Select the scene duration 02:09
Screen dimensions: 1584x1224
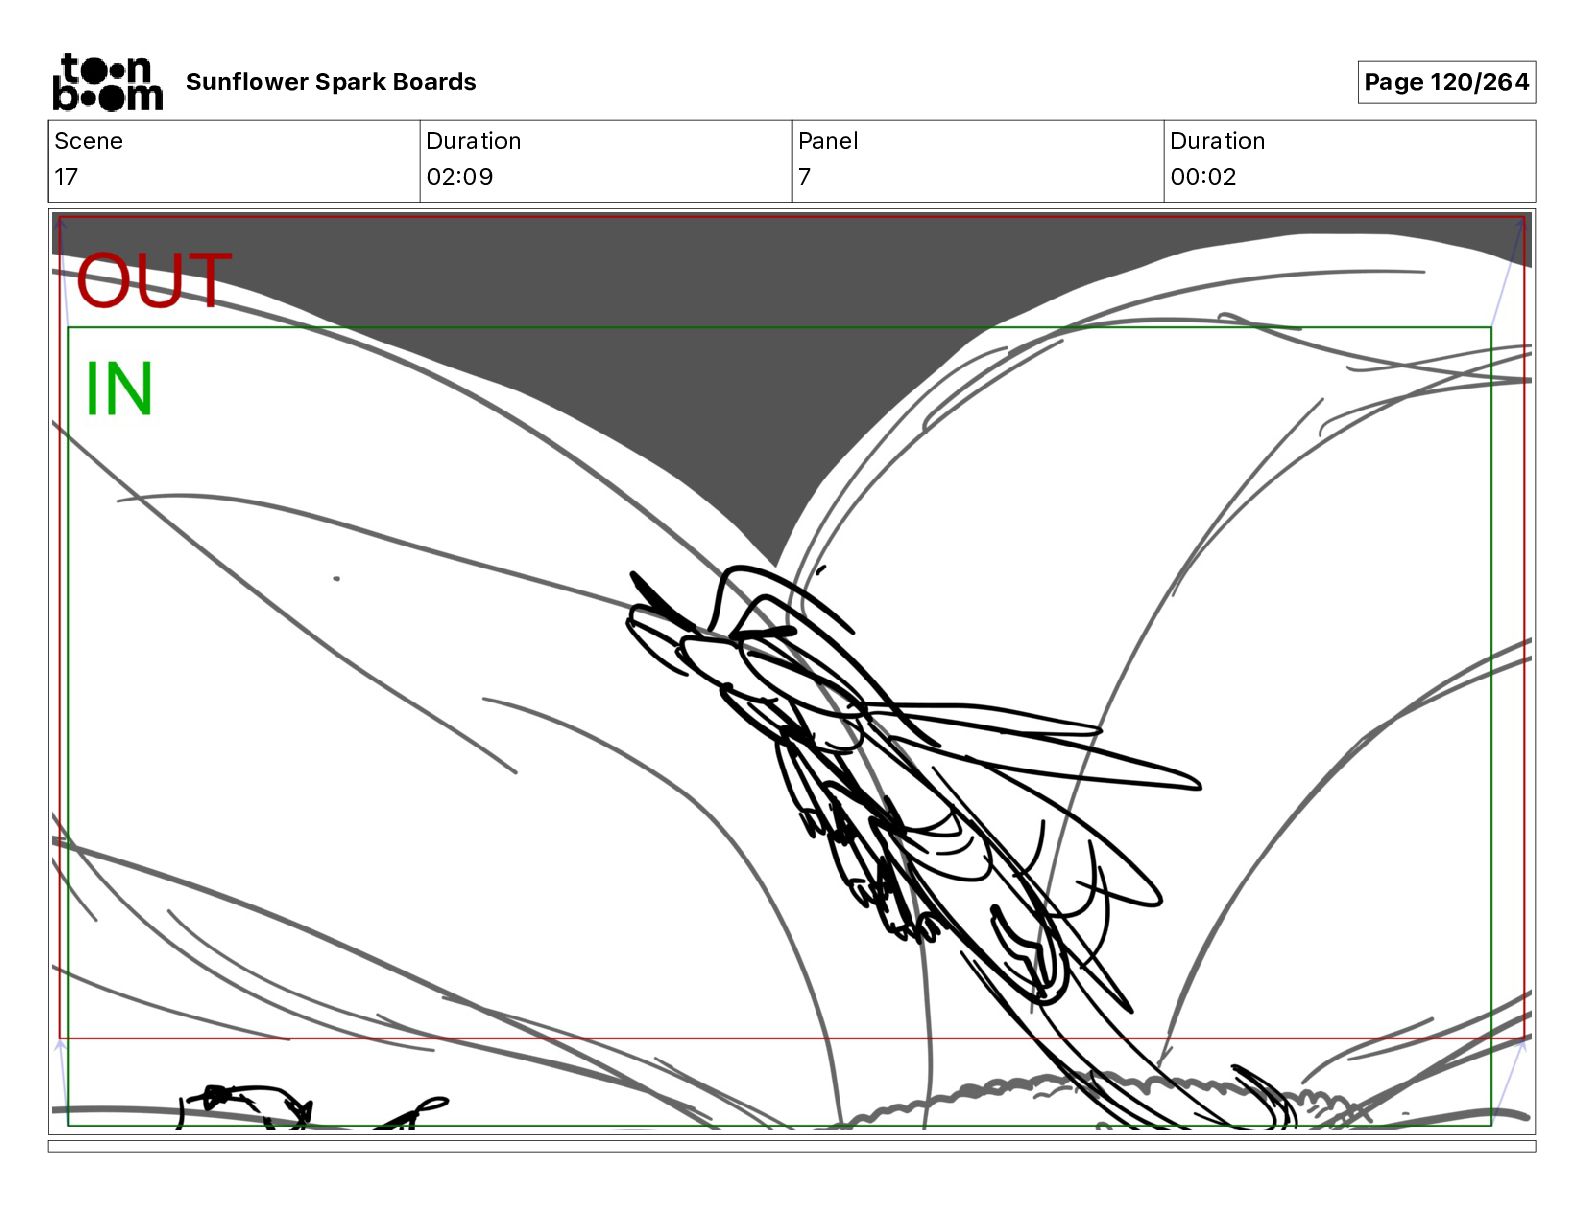[459, 177]
